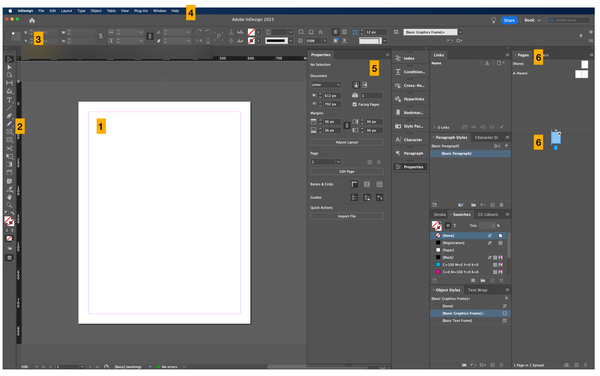Select the C=0 M=100 Y=0 K=0 magenta swatch
600x376 pixels.
tap(468, 272)
